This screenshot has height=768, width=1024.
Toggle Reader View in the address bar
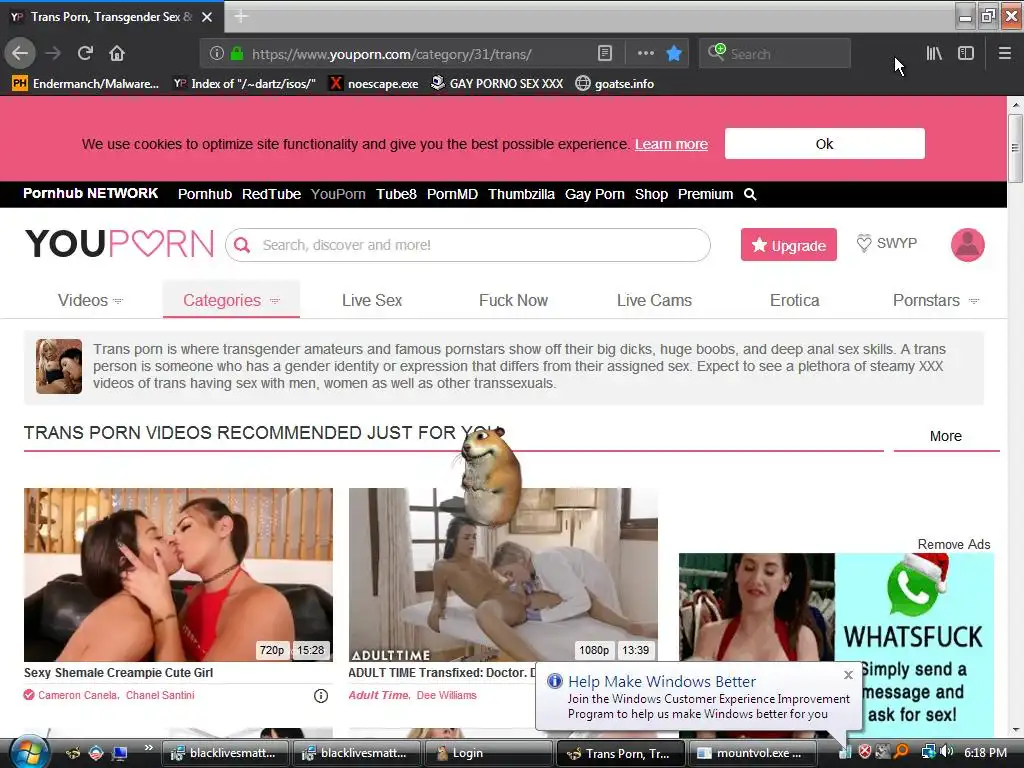tap(605, 54)
